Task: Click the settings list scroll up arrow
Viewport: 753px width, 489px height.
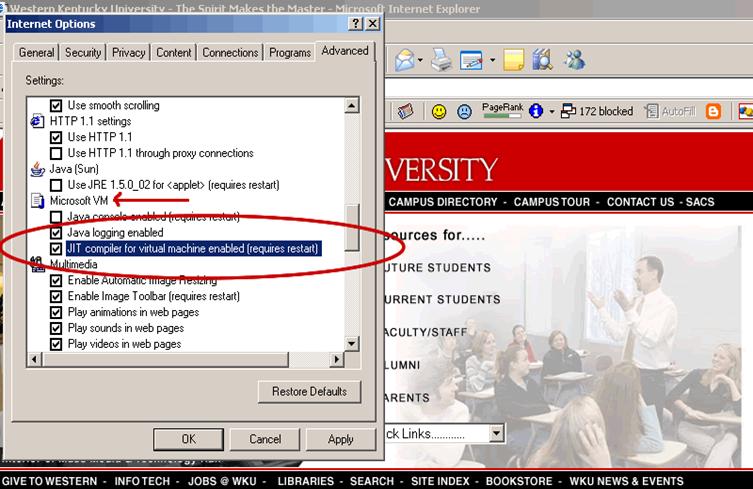Action: 352,105
